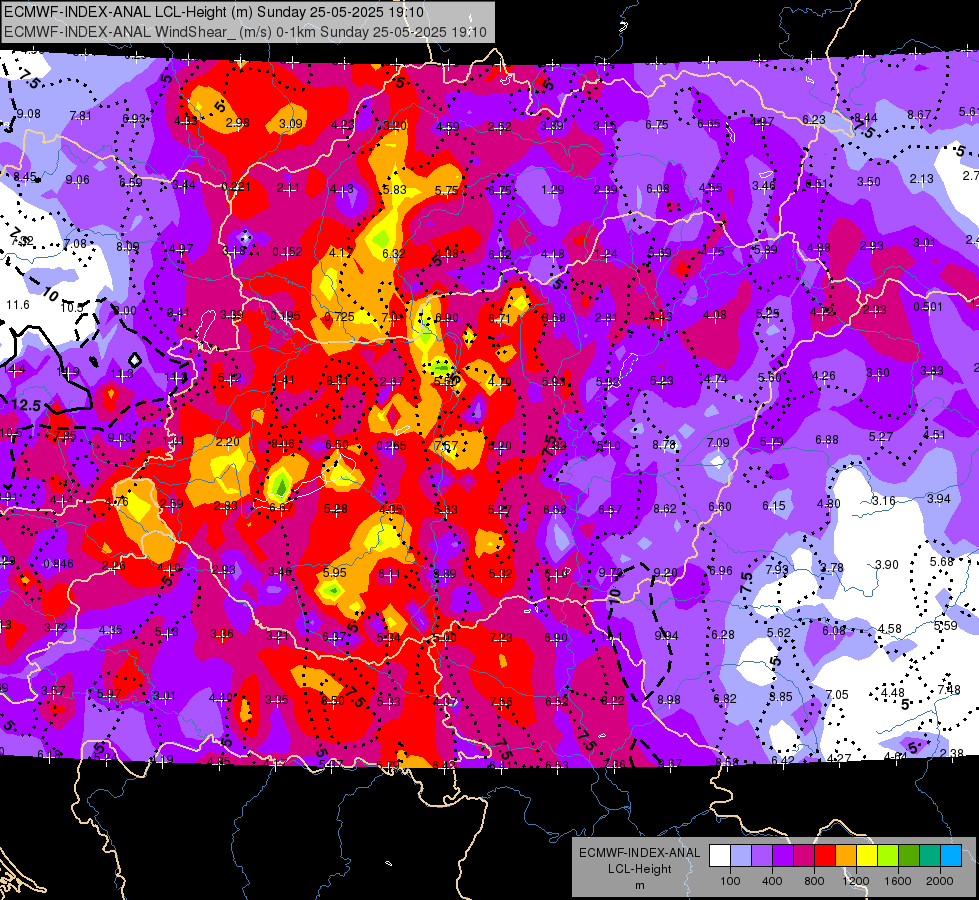The width and height of the screenshot is (979, 900).
Task: Click the teal legend color swatch
Action: 930,855
